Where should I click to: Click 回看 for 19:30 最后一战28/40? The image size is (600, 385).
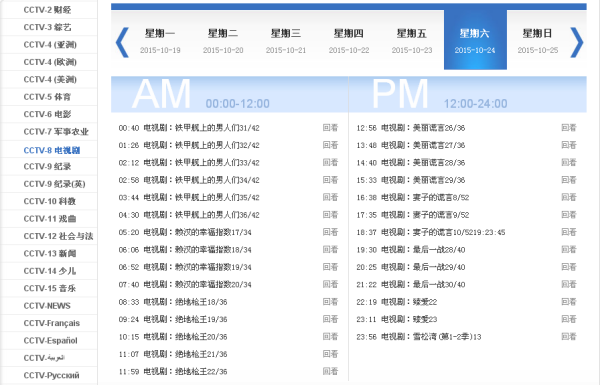[x=569, y=250]
